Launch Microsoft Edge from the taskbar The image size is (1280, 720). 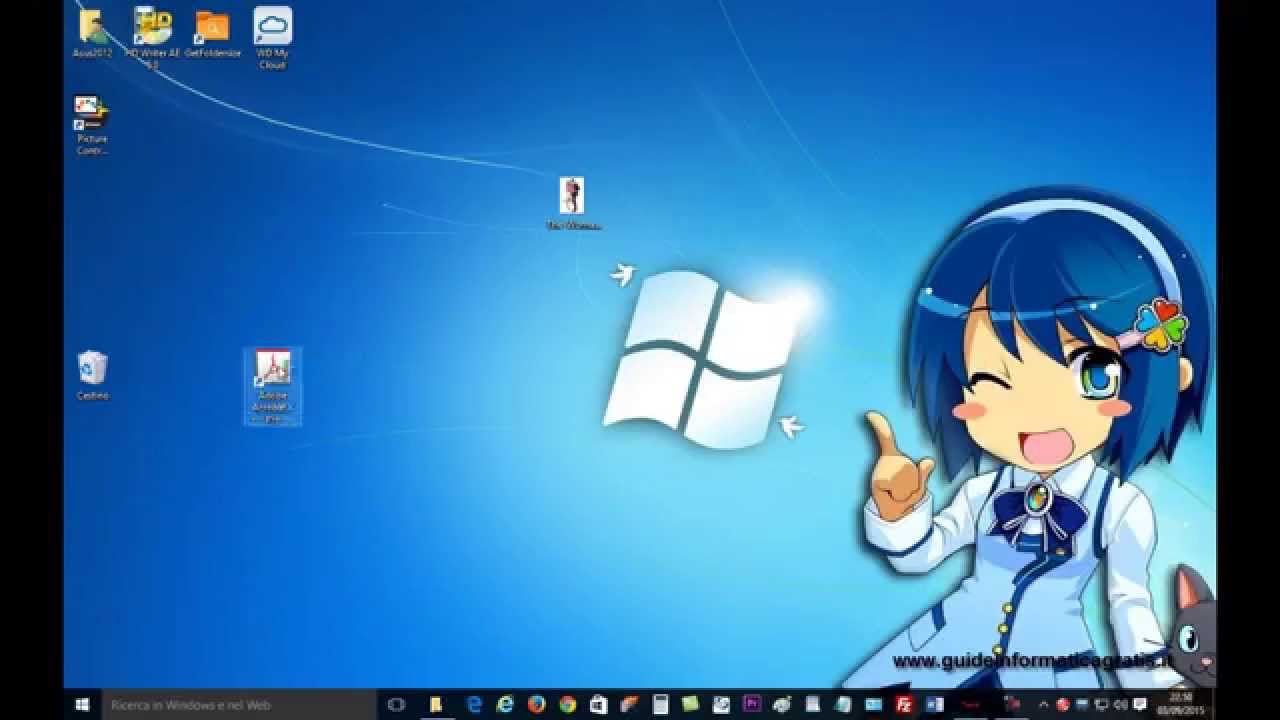click(474, 705)
